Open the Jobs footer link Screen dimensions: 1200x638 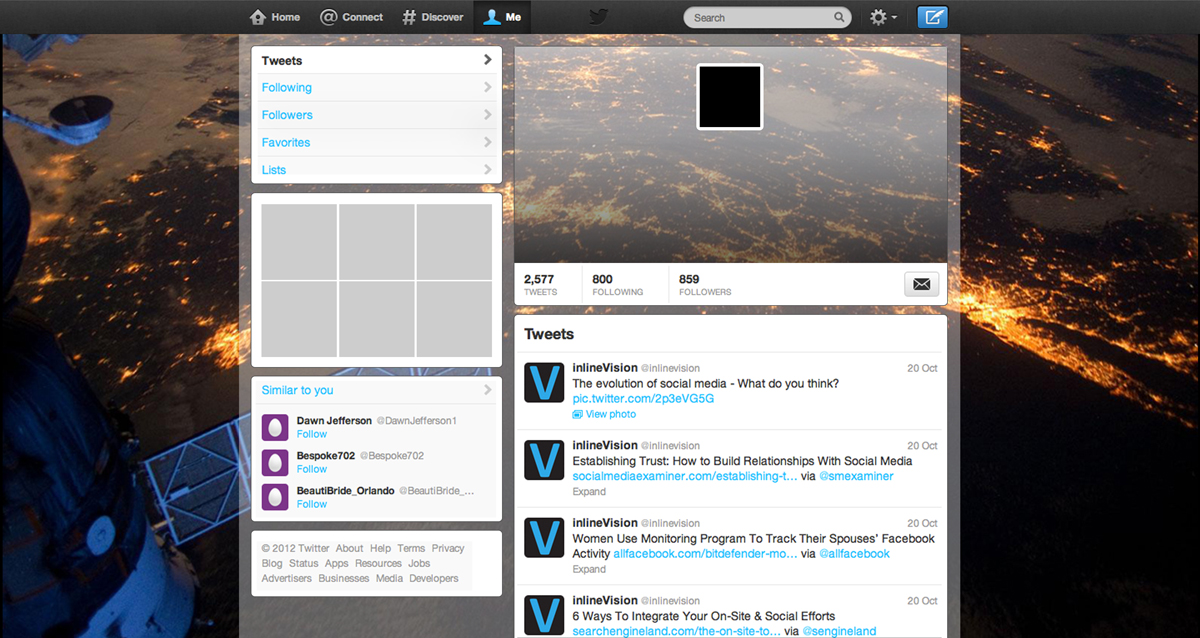[419, 563]
